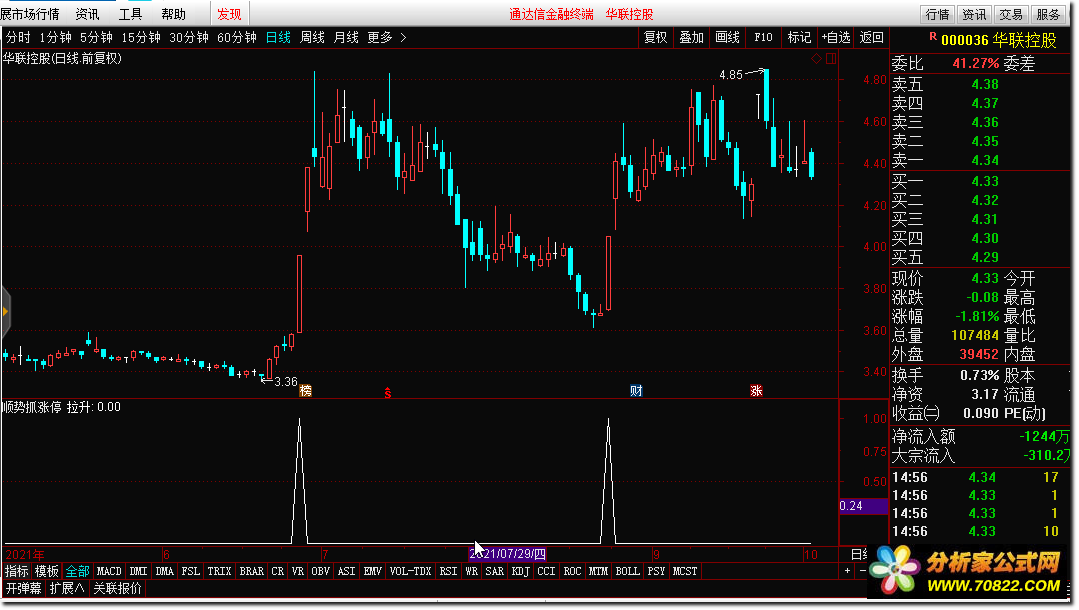Click 卖一 price 4.34
1079x610 pixels.
tap(985, 160)
